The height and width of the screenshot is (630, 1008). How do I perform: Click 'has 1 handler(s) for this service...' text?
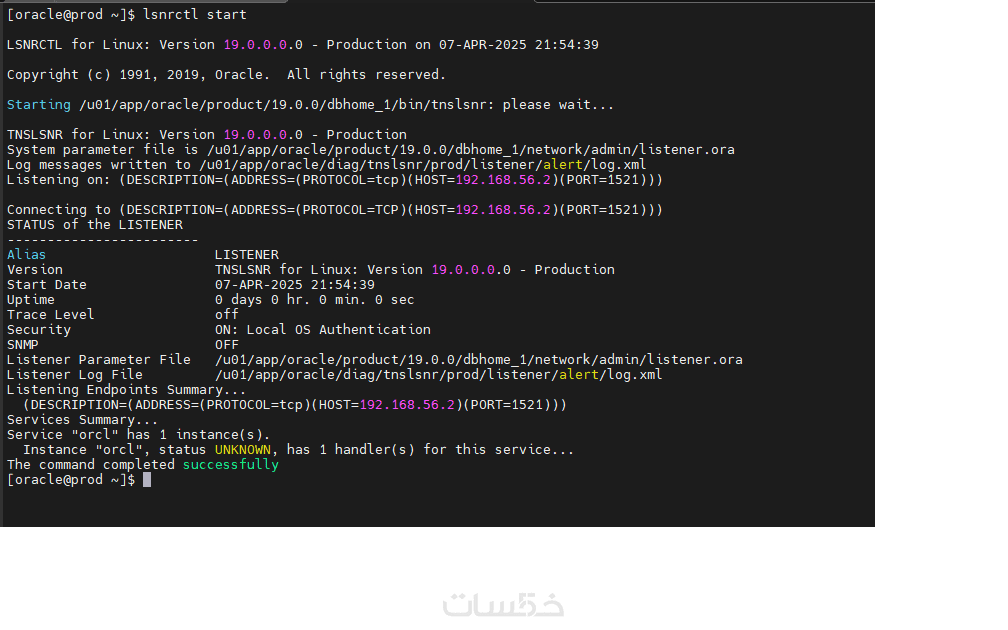430,450
